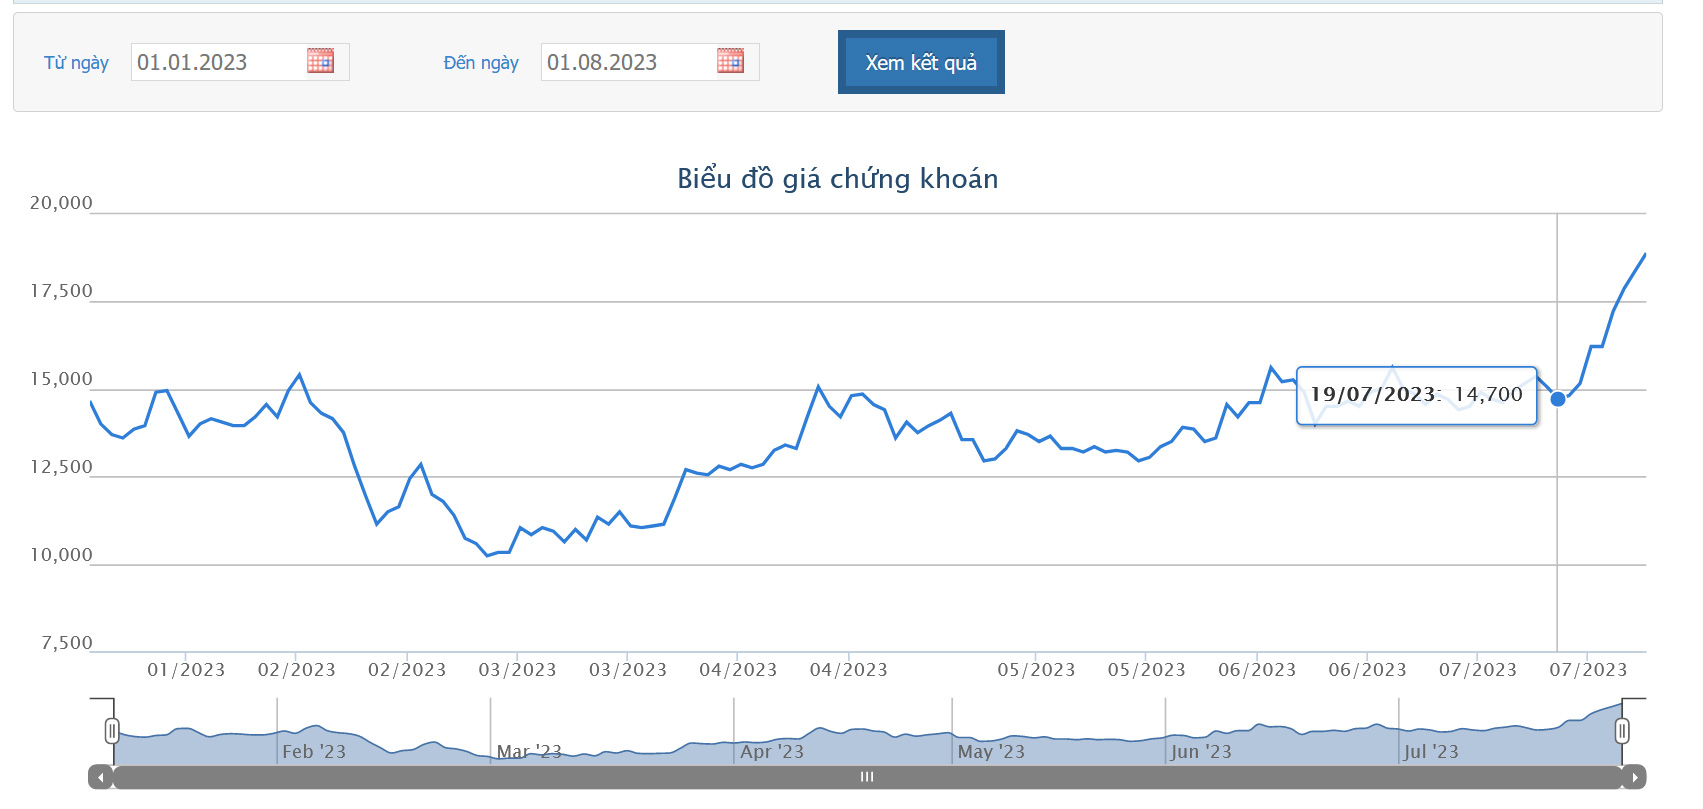The height and width of the screenshot is (809, 1703).
Task: Click May '23 in the navigator timeline
Action: [991, 751]
